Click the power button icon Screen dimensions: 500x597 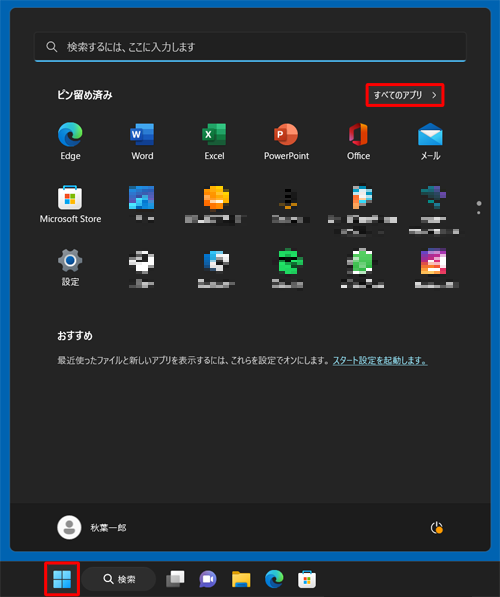(436, 528)
